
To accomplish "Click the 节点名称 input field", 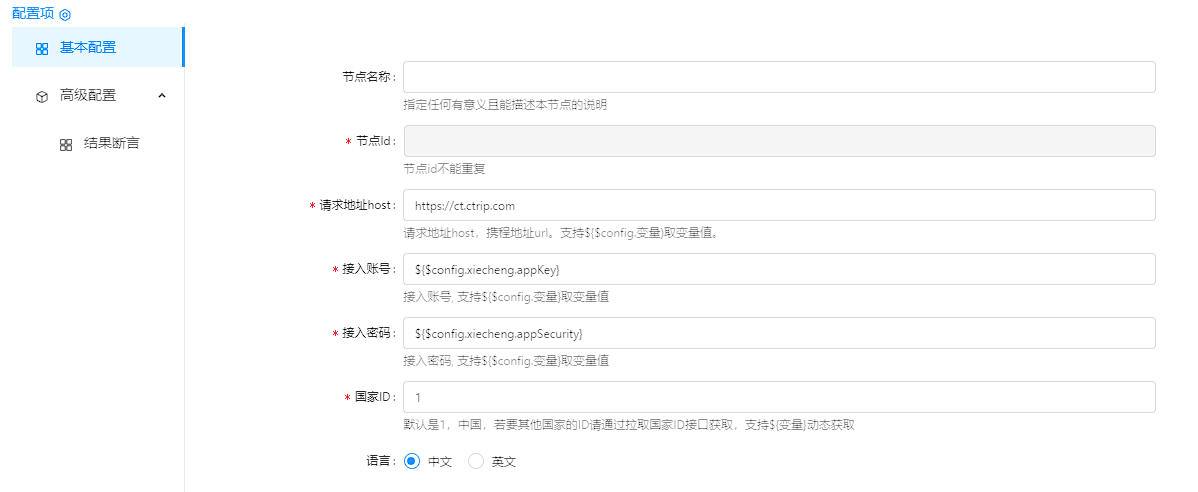I will pyautogui.click(x=779, y=77).
